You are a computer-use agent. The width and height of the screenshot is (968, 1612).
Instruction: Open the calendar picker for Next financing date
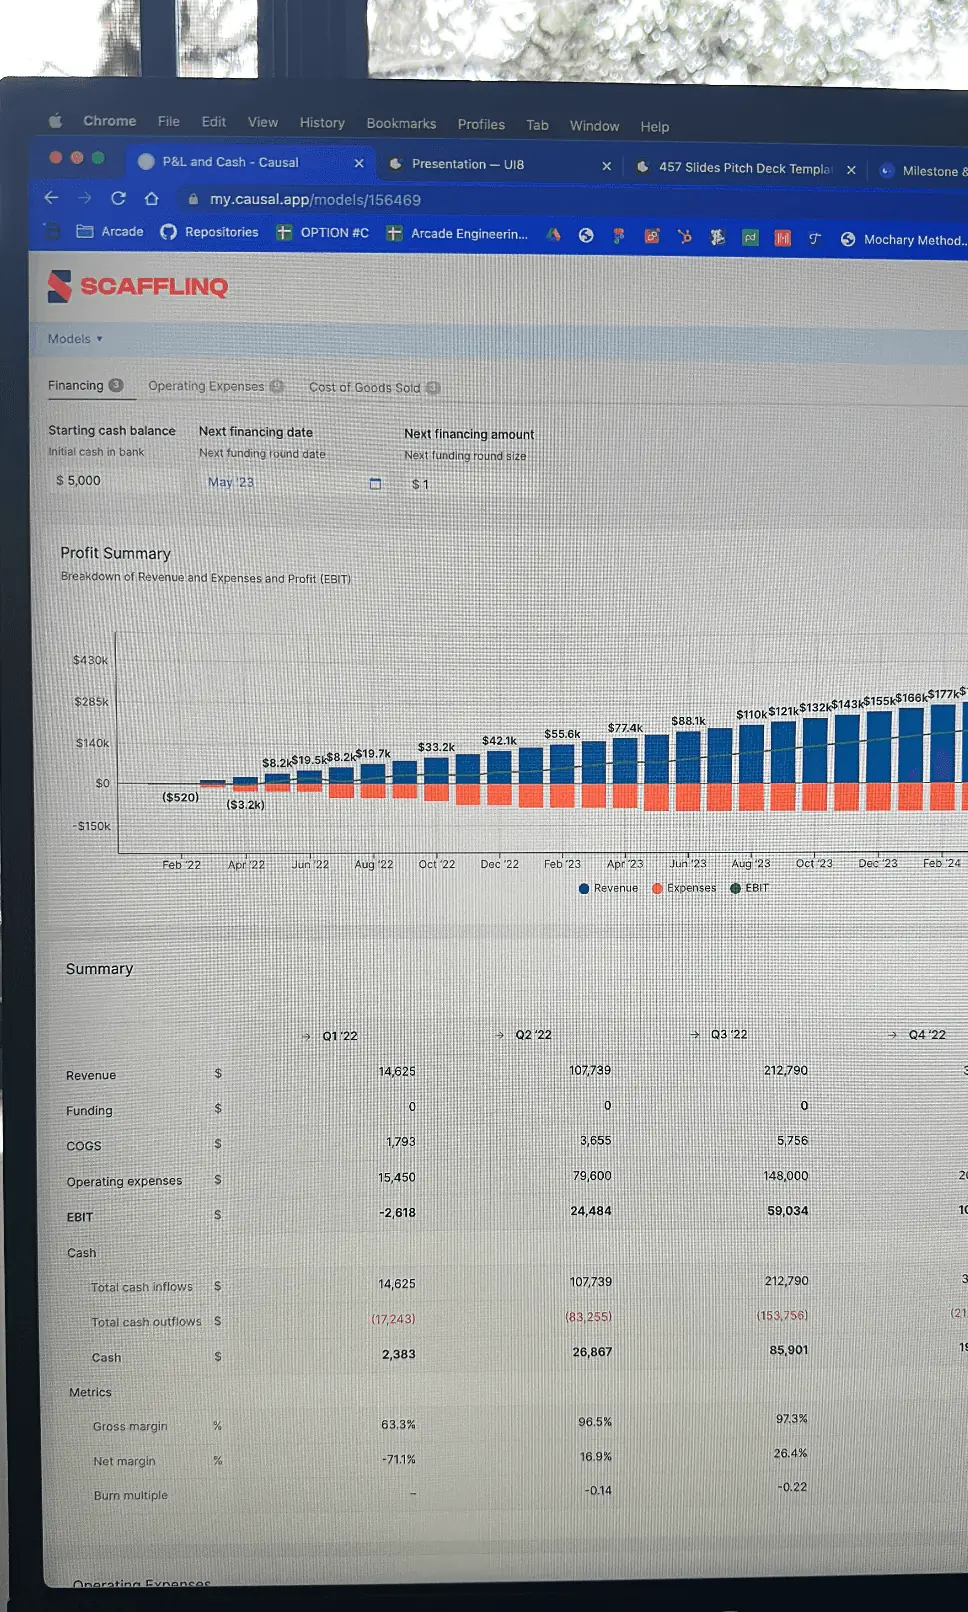[376, 483]
